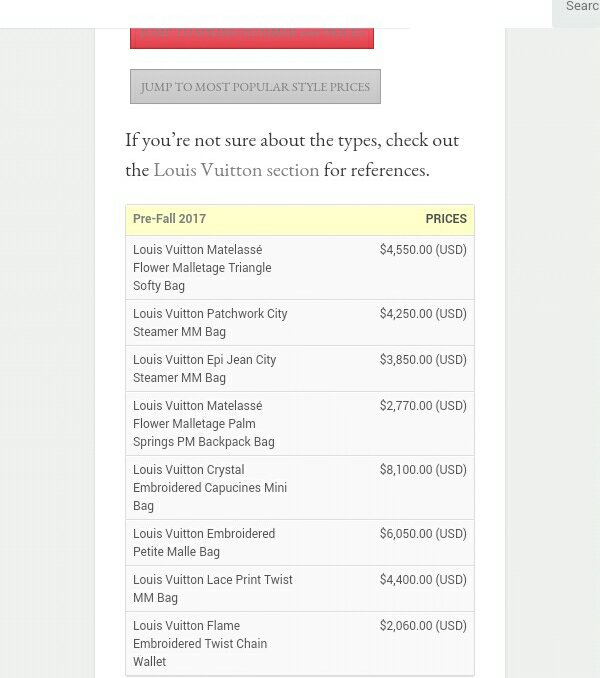
Task: Select the Flame Embroidered Twist Chain Wallet row
Action: point(300,643)
